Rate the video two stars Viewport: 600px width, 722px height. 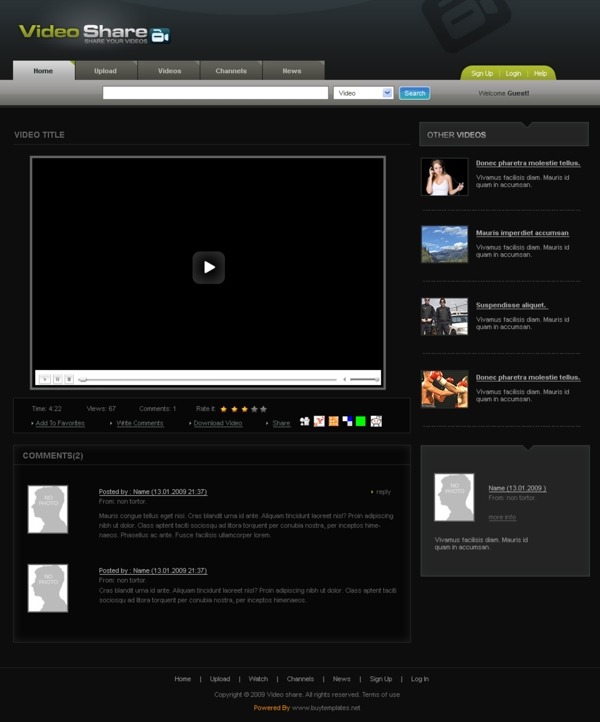[x=234, y=409]
